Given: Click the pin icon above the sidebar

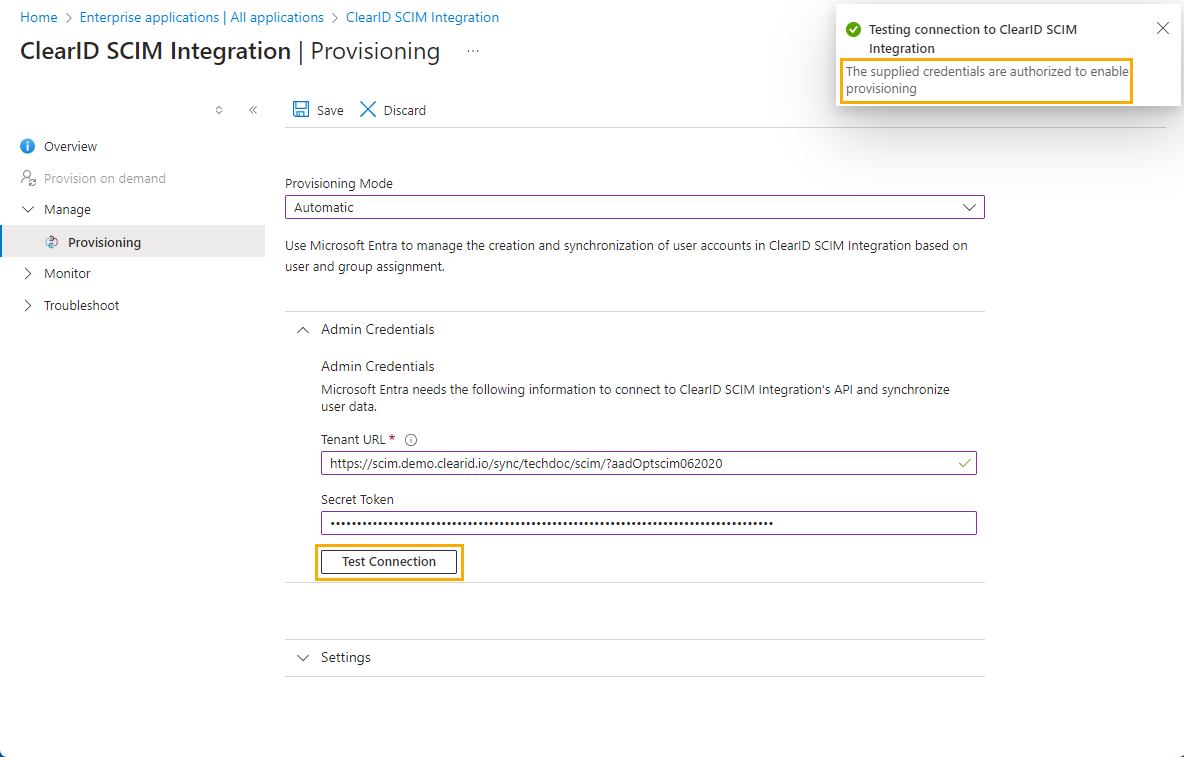Looking at the screenshot, I should pos(218,110).
